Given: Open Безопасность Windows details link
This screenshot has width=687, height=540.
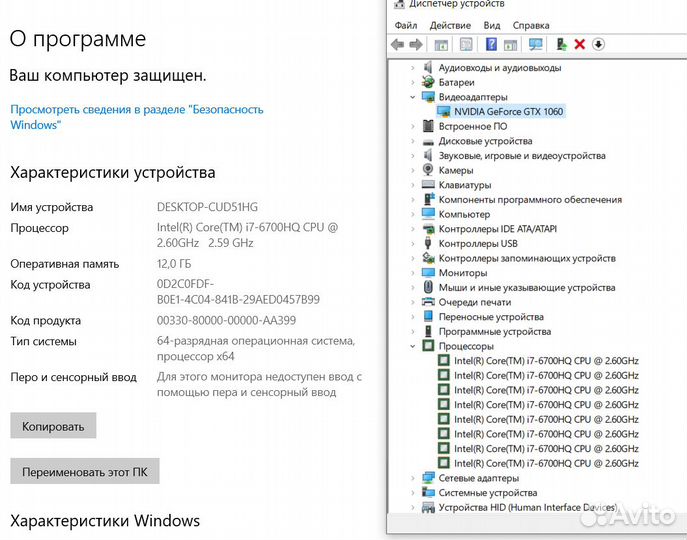Looking at the screenshot, I should pyautogui.click(x=137, y=117).
